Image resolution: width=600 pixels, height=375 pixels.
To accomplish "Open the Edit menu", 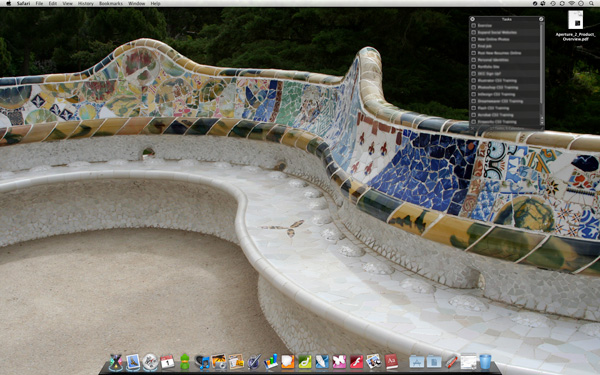I will (x=53, y=3).
